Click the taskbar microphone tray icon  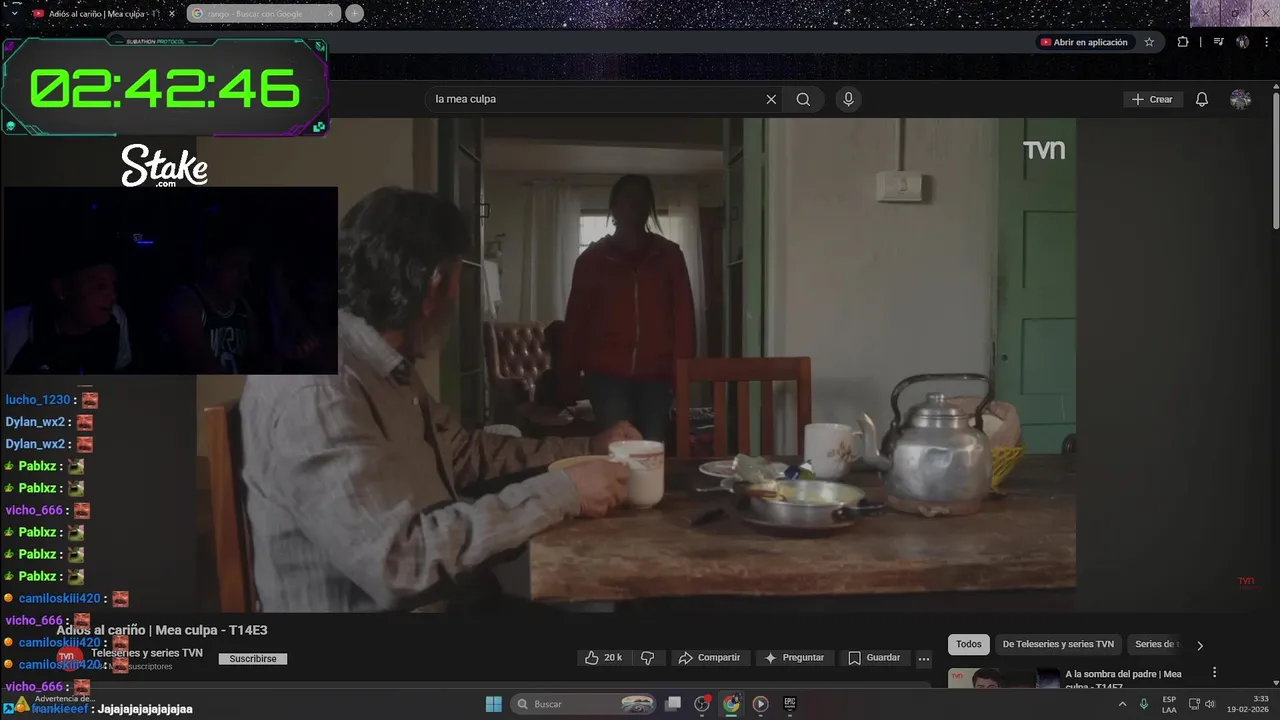click(1144, 704)
